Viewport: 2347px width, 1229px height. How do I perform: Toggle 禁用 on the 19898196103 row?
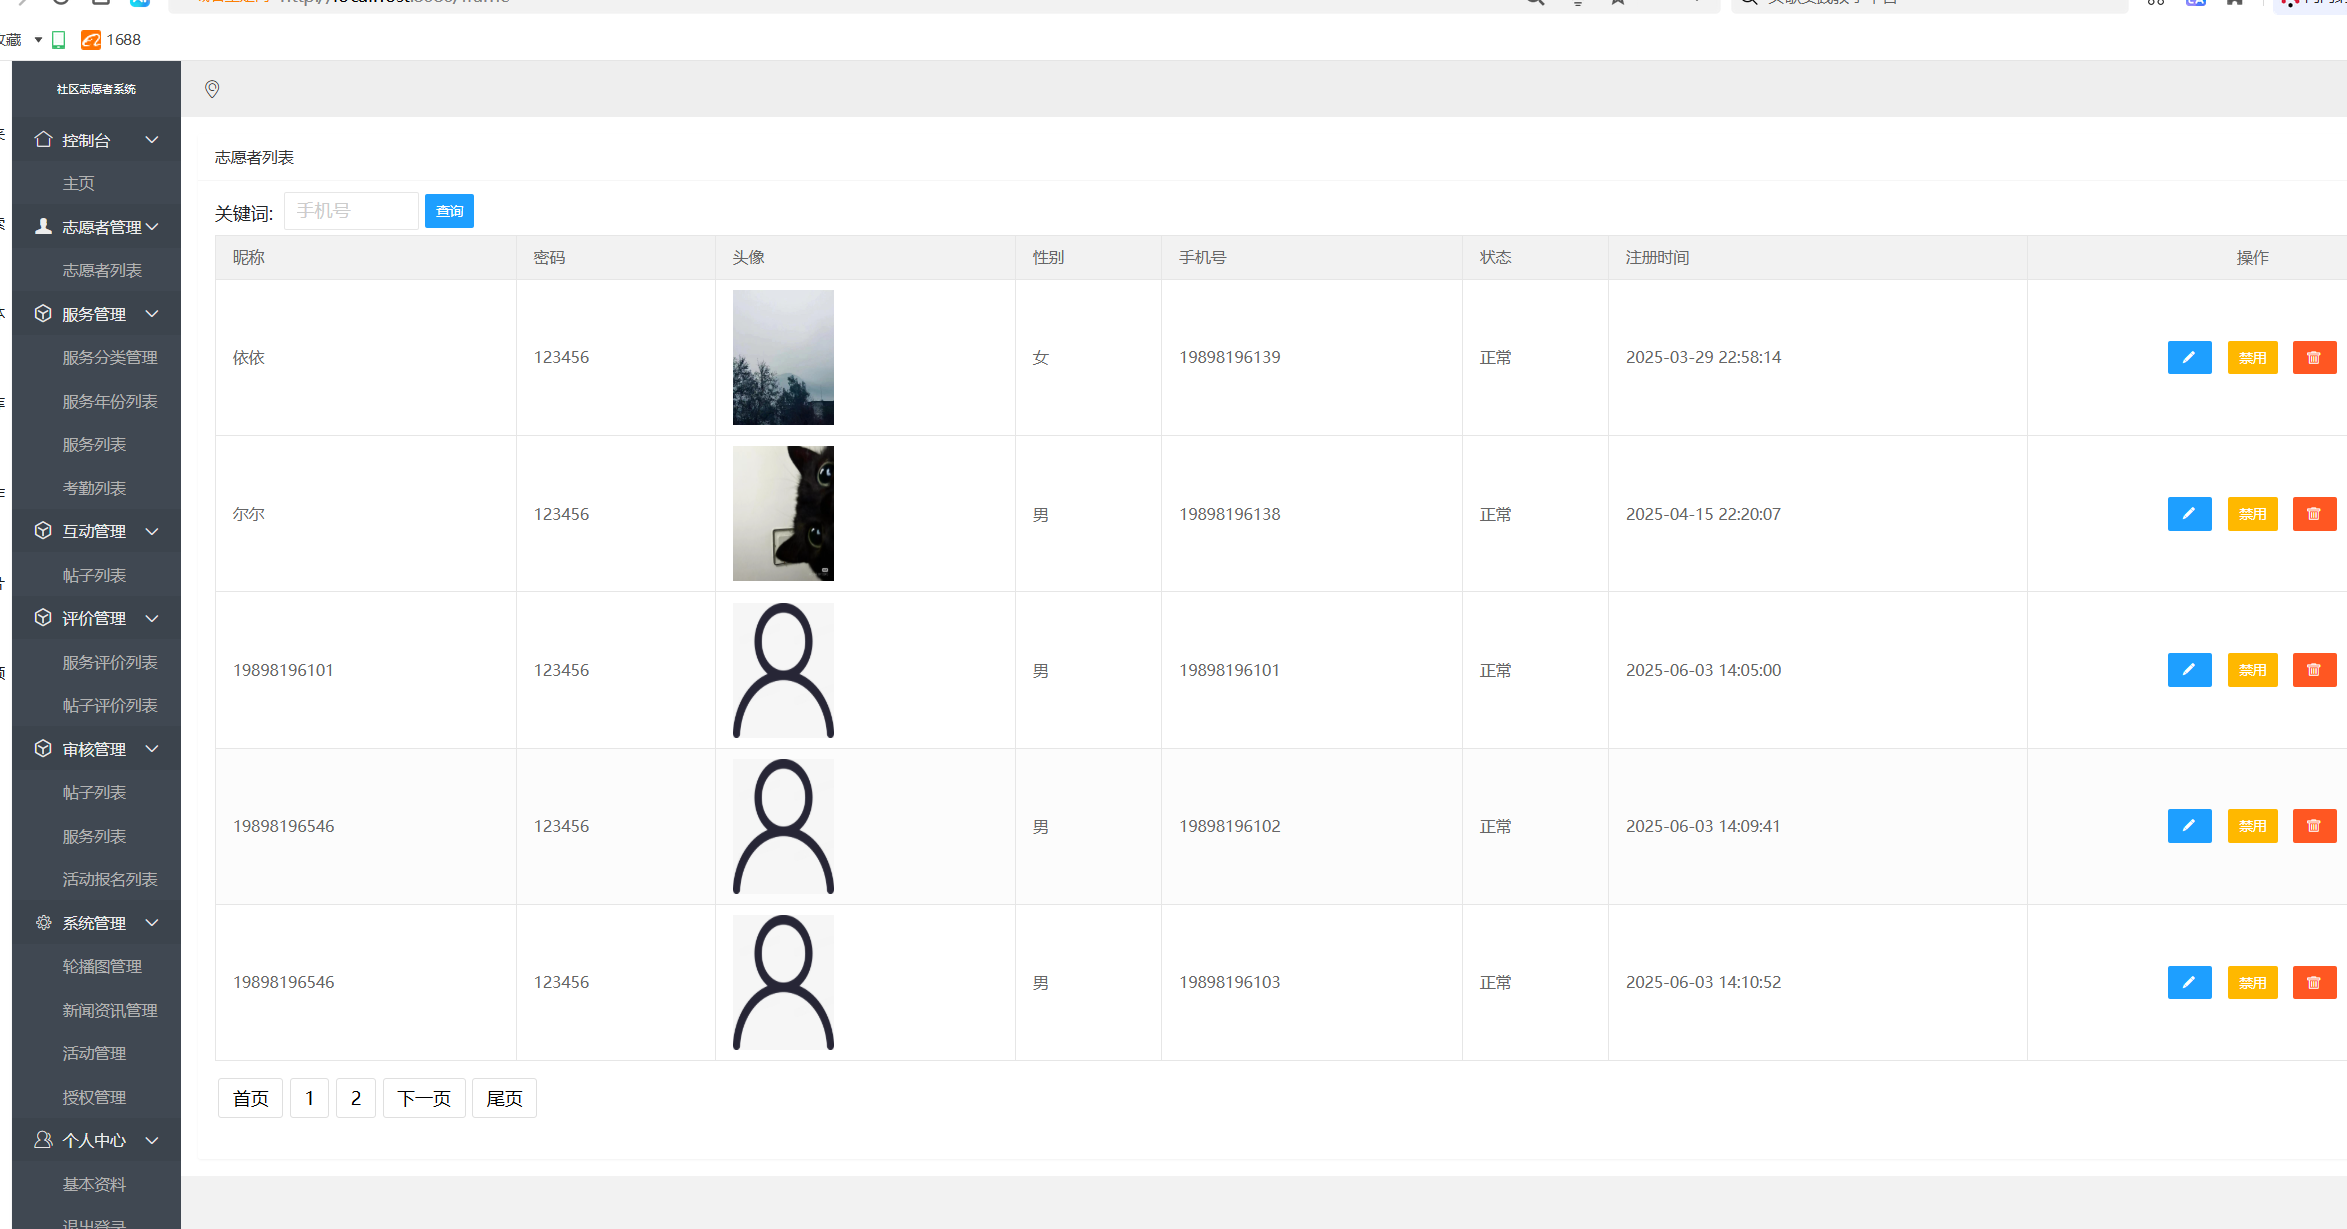(x=2252, y=982)
